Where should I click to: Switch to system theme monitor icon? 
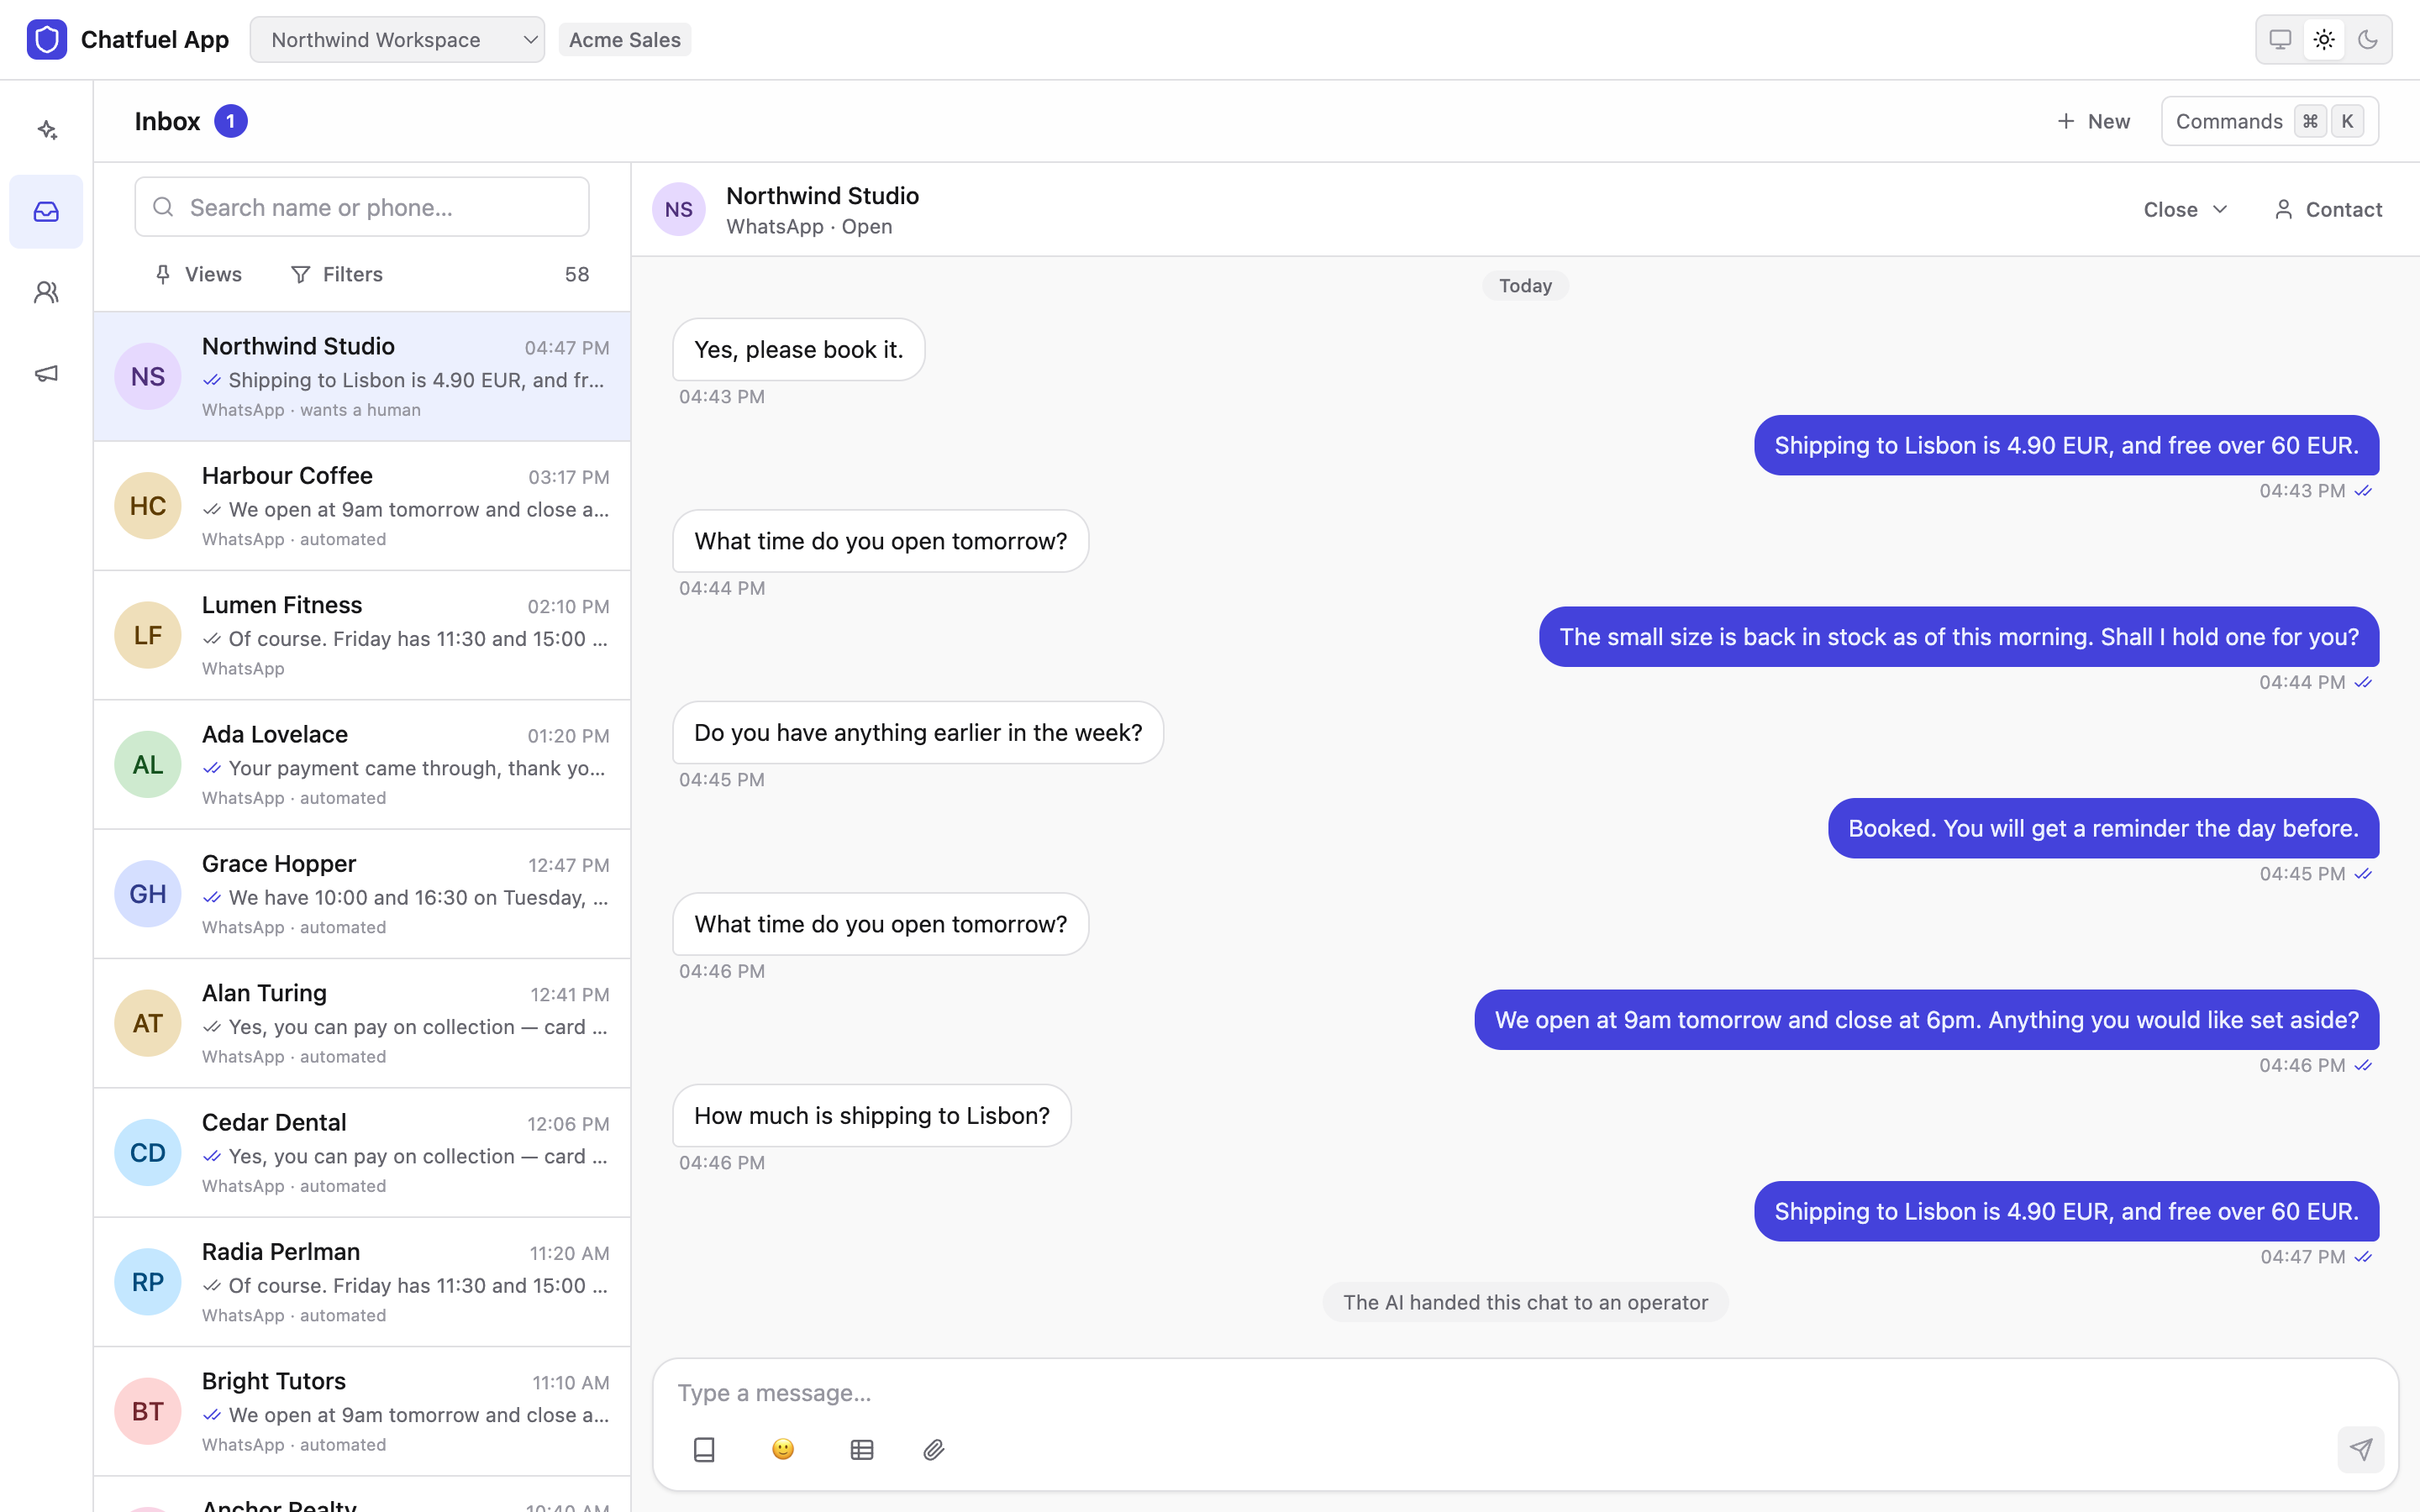pyautogui.click(x=2280, y=40)
